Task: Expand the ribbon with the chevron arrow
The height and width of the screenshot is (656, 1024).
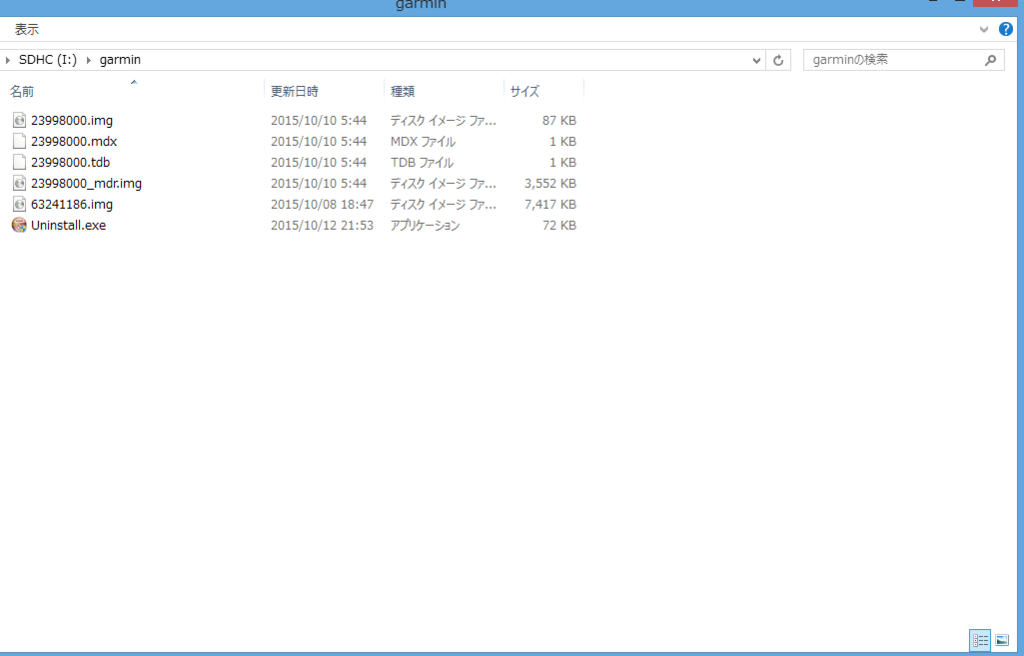Action: tap(984, 29)
